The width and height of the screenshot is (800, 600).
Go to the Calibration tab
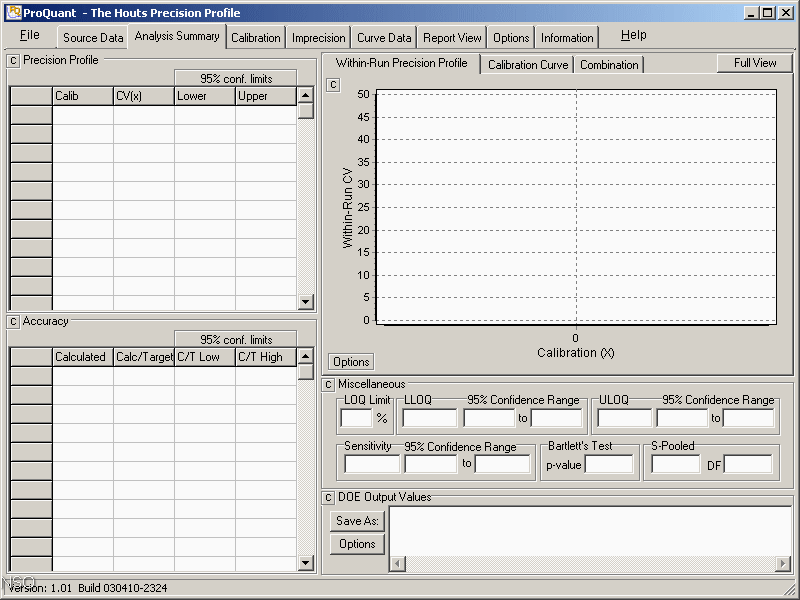pos(256,38)
